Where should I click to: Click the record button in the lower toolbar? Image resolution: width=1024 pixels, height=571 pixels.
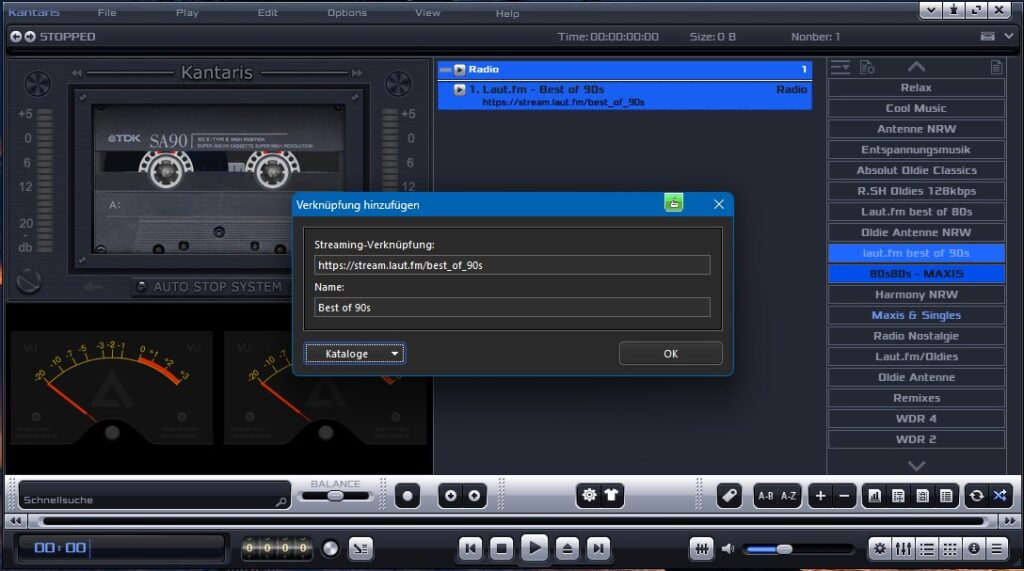coord(408,497)
